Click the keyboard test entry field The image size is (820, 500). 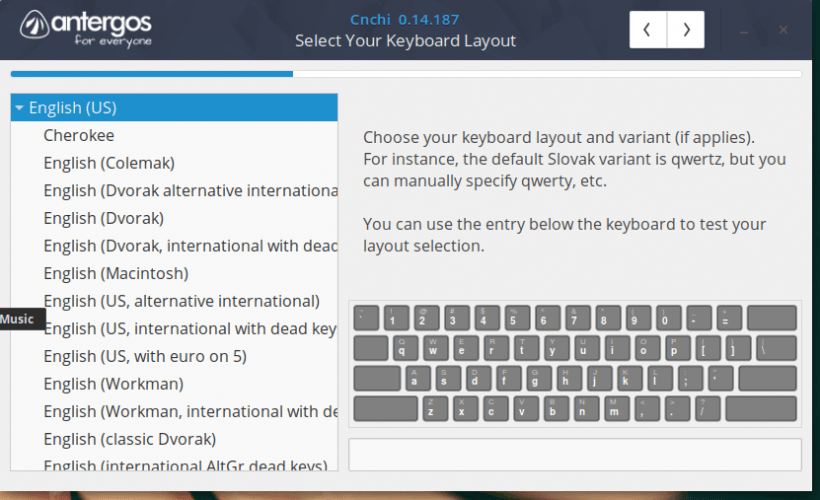(x=574, y=454)
